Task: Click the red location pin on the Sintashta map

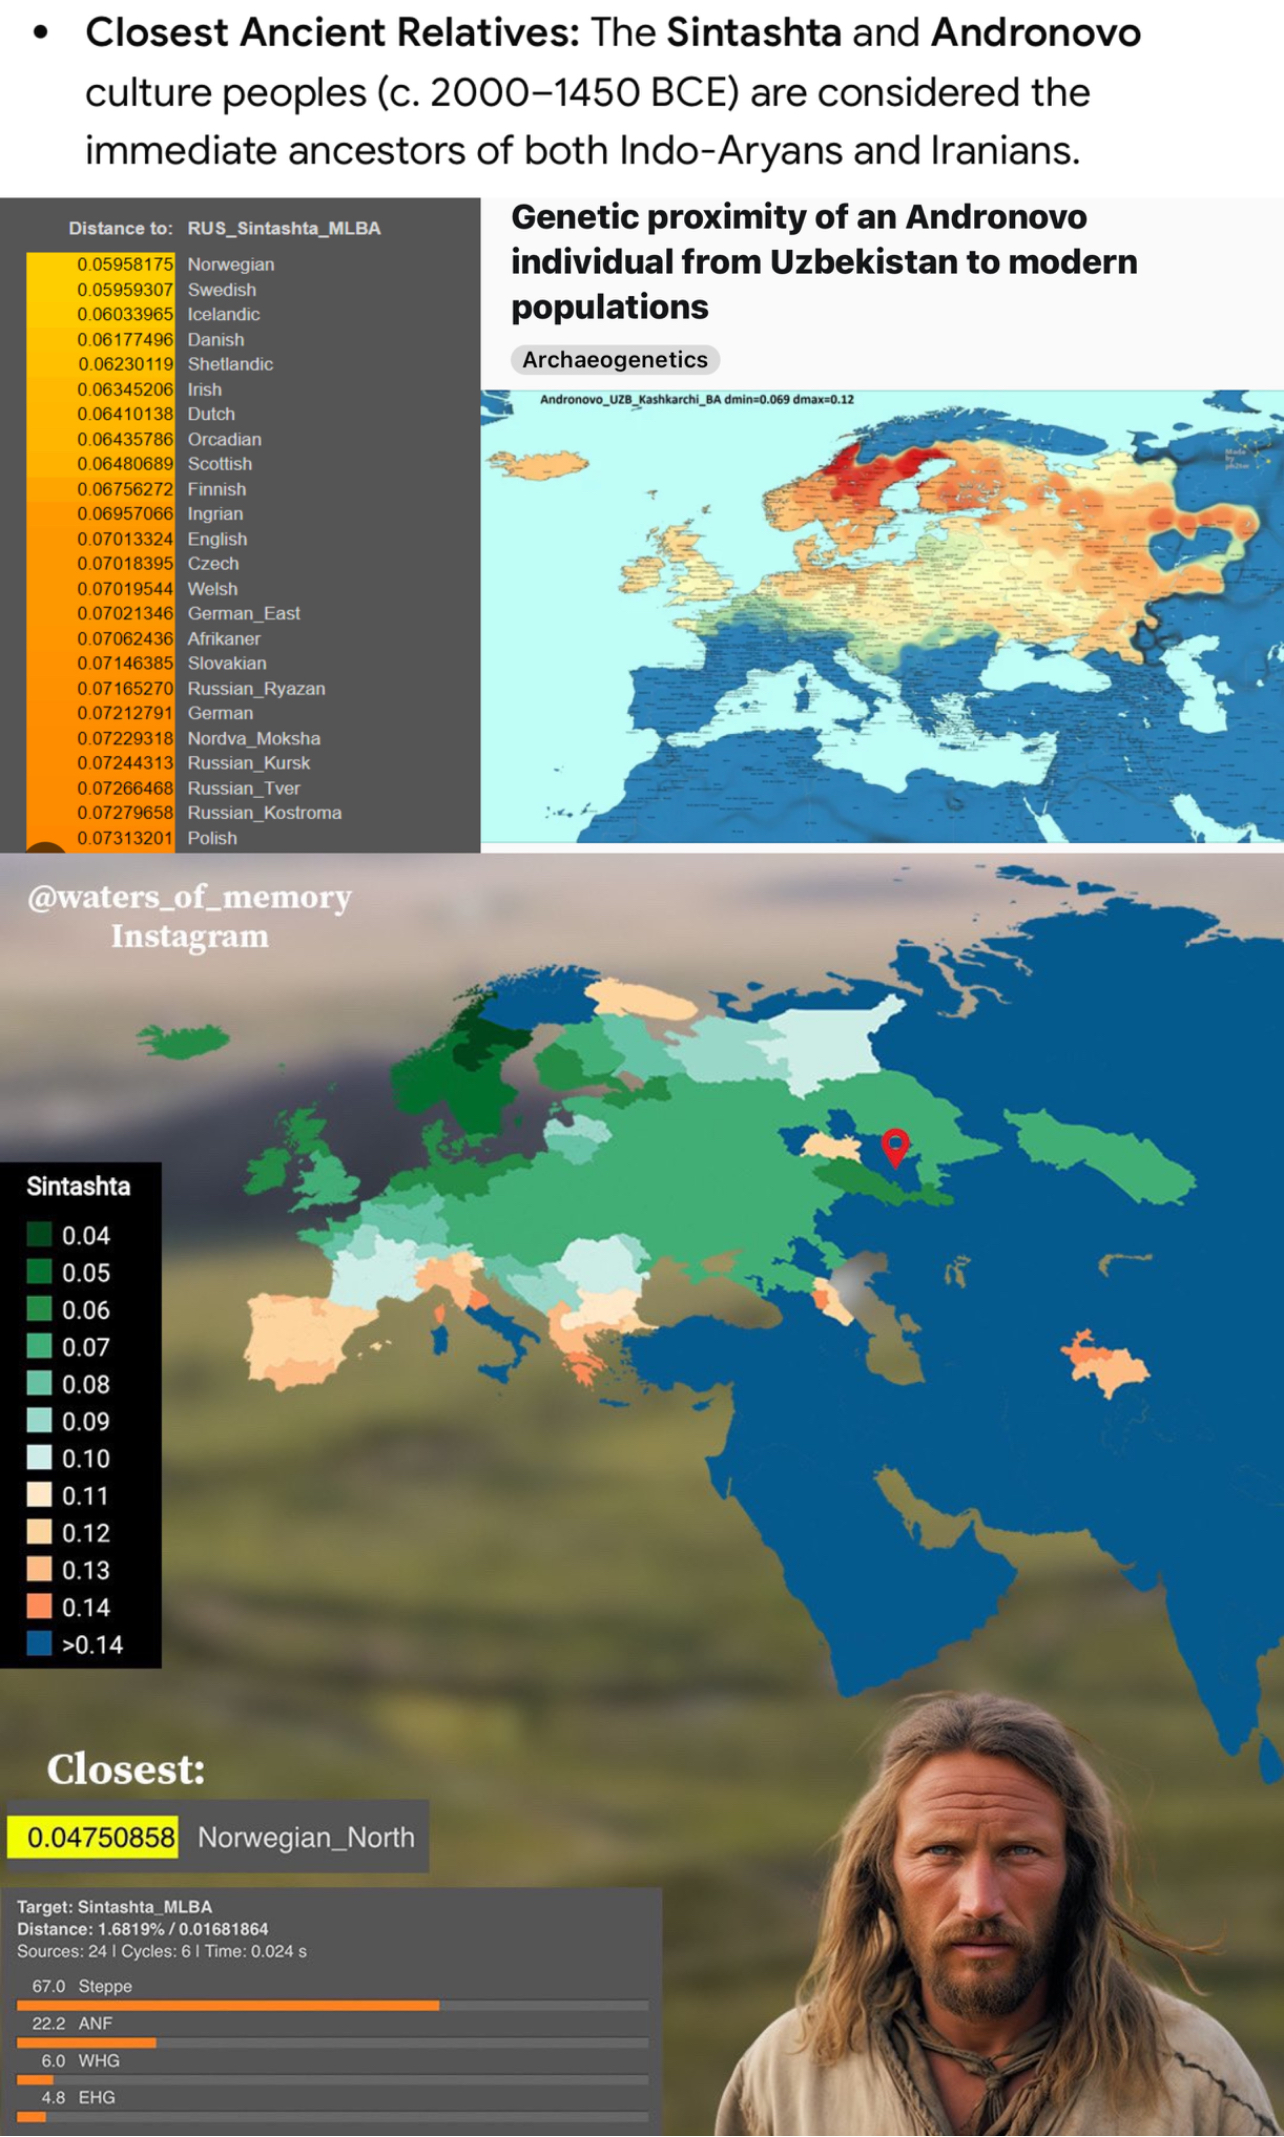Action: point(895,1147)
